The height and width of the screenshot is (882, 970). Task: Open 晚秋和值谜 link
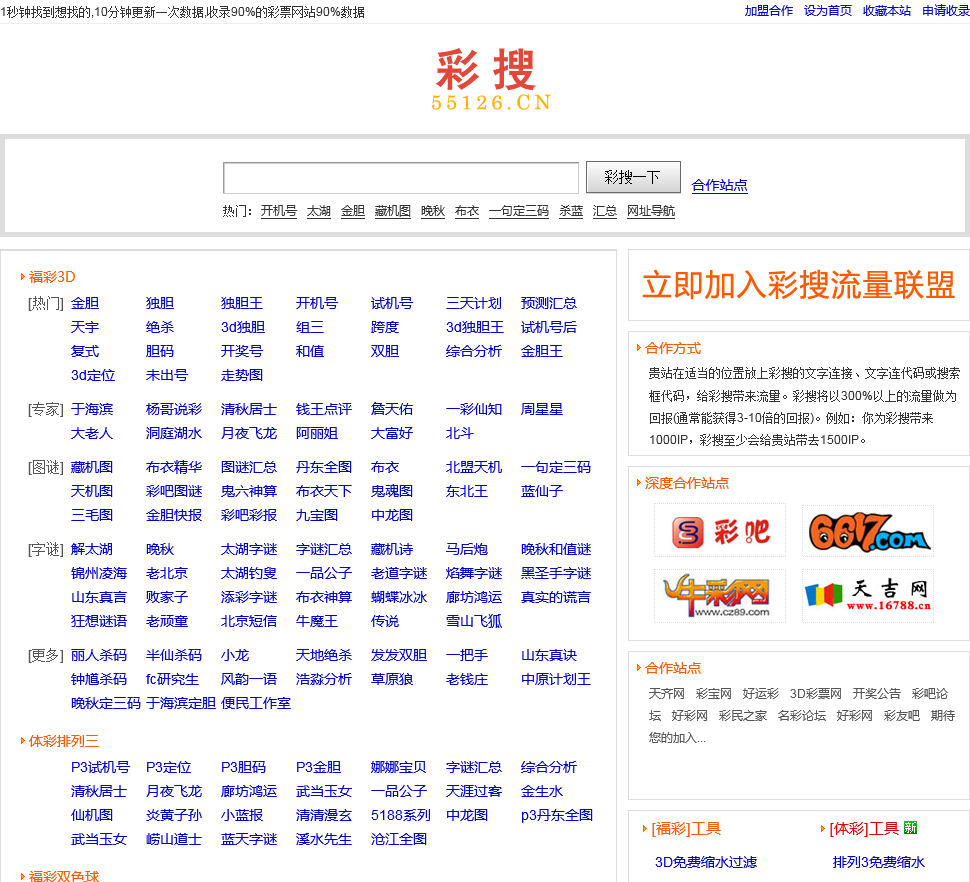(x=556, y=549)
